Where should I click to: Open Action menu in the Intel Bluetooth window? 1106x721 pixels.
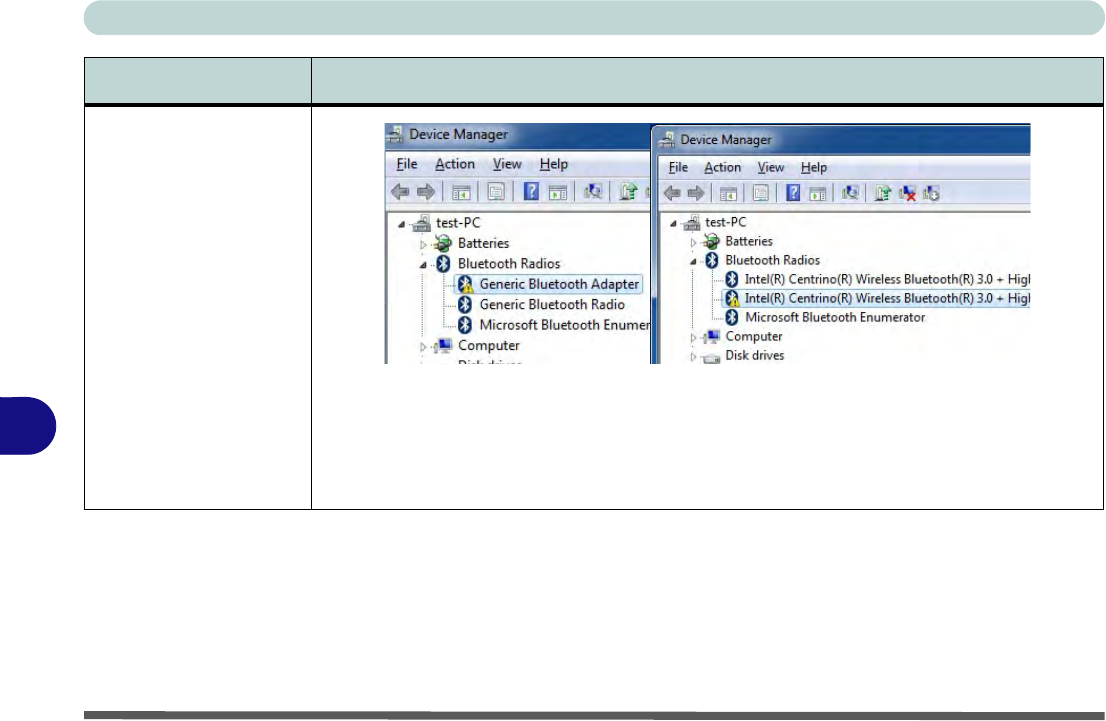[x=722, y=167]
